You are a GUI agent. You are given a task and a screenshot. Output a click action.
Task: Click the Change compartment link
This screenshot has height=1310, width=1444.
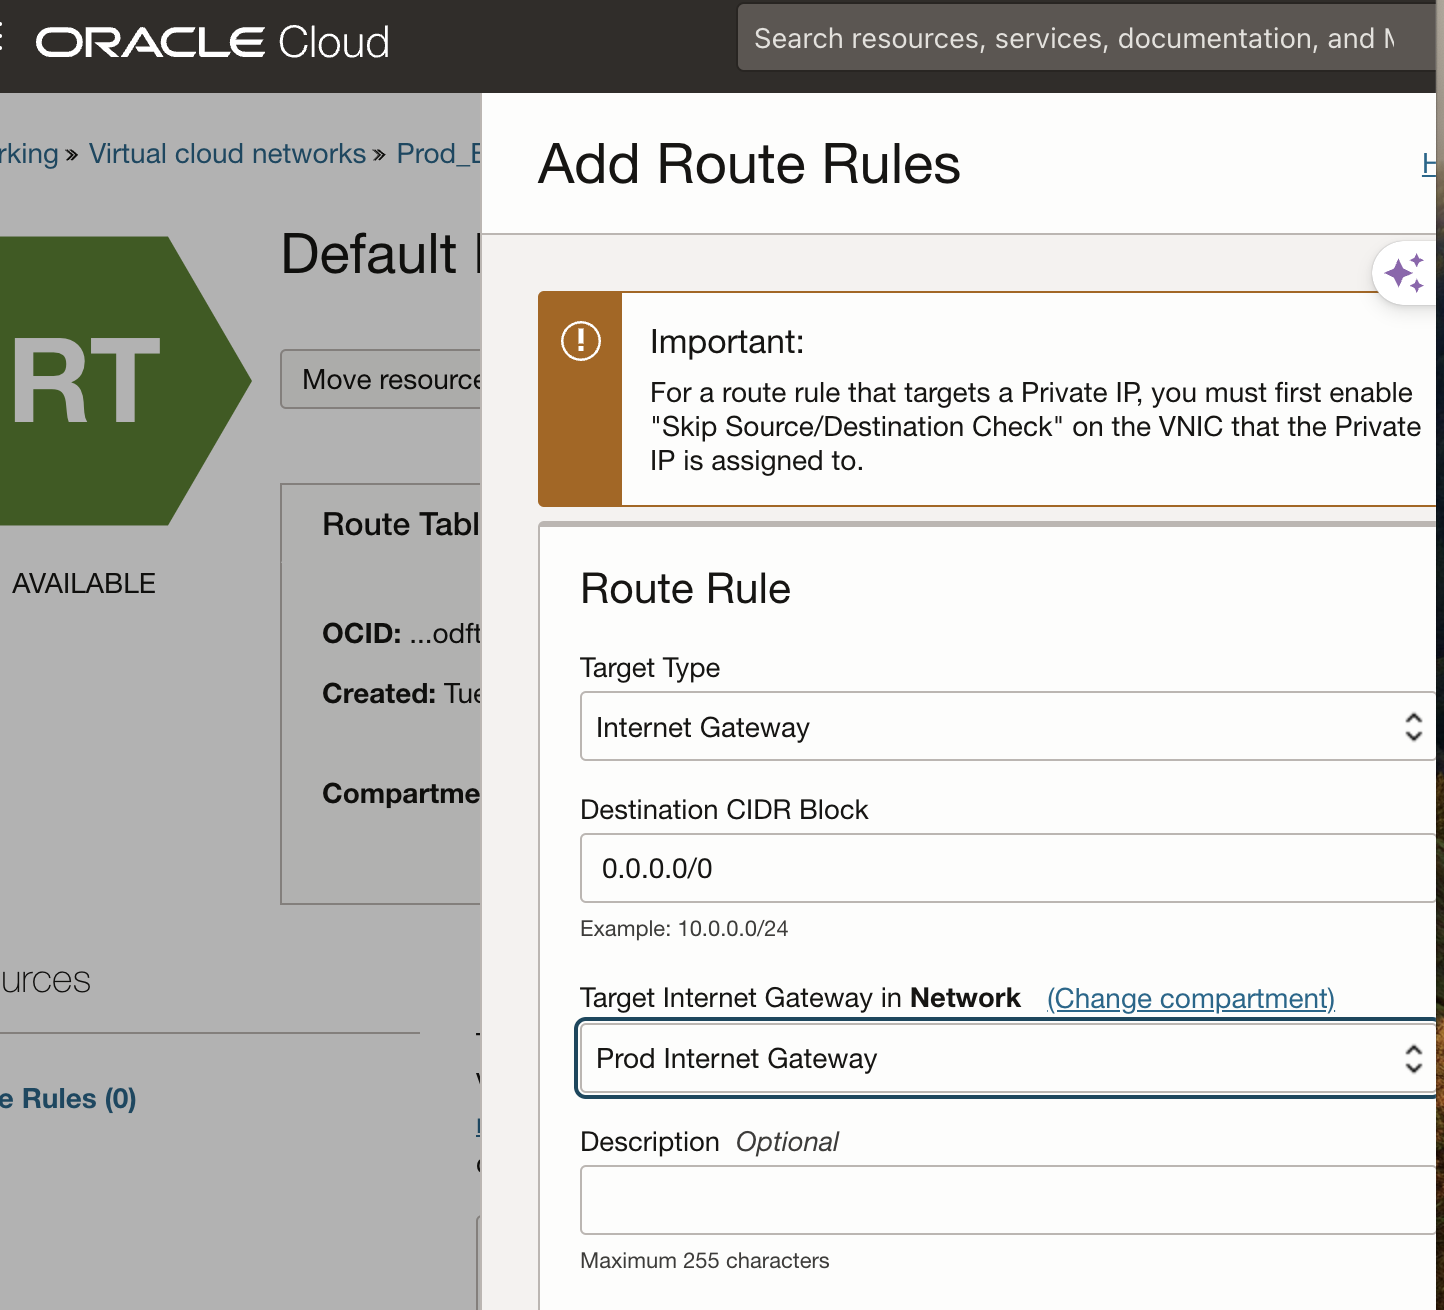pyautogui.click(x=1190, y=998)
